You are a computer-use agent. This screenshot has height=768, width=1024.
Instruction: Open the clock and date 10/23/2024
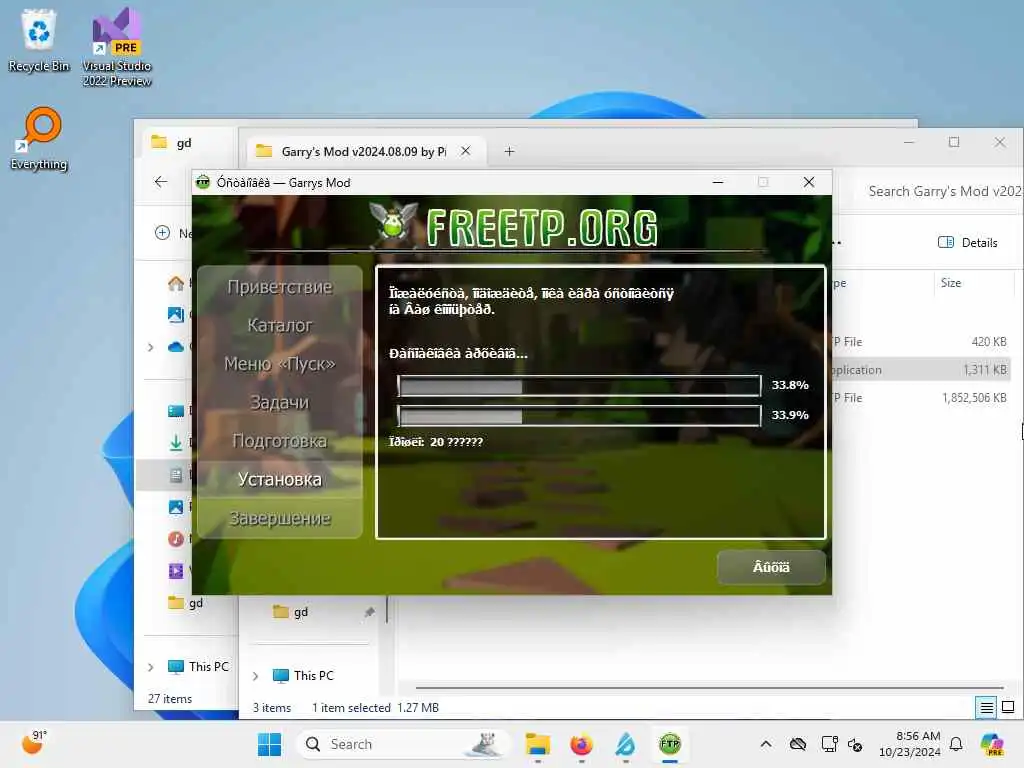coord(910,744)
